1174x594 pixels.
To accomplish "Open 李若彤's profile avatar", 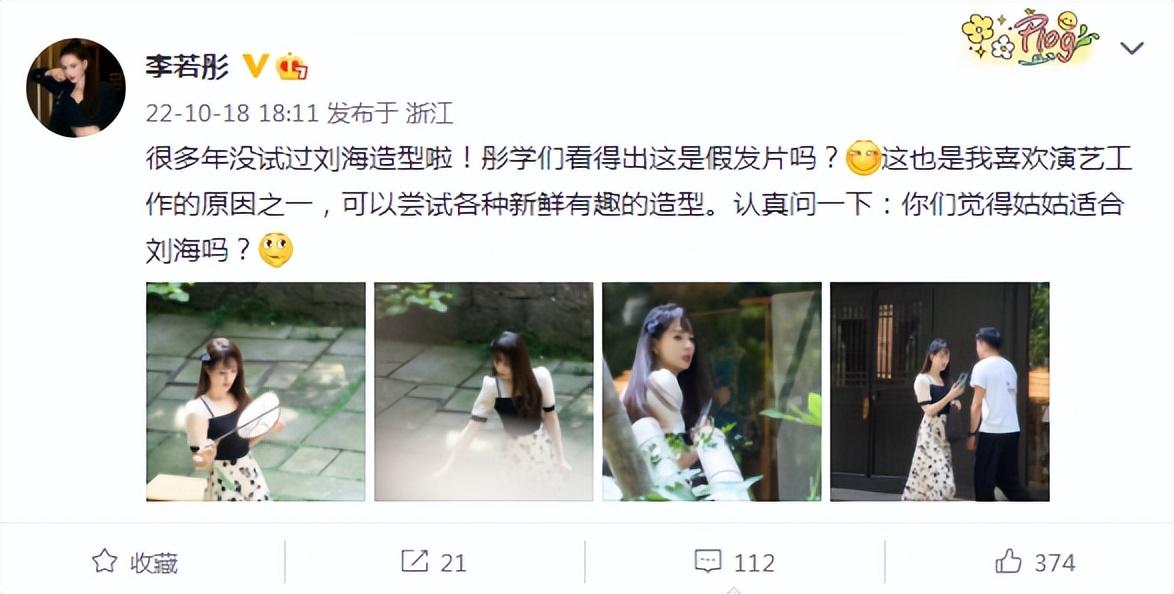I will pyautogui.click(x=76, y=88).
